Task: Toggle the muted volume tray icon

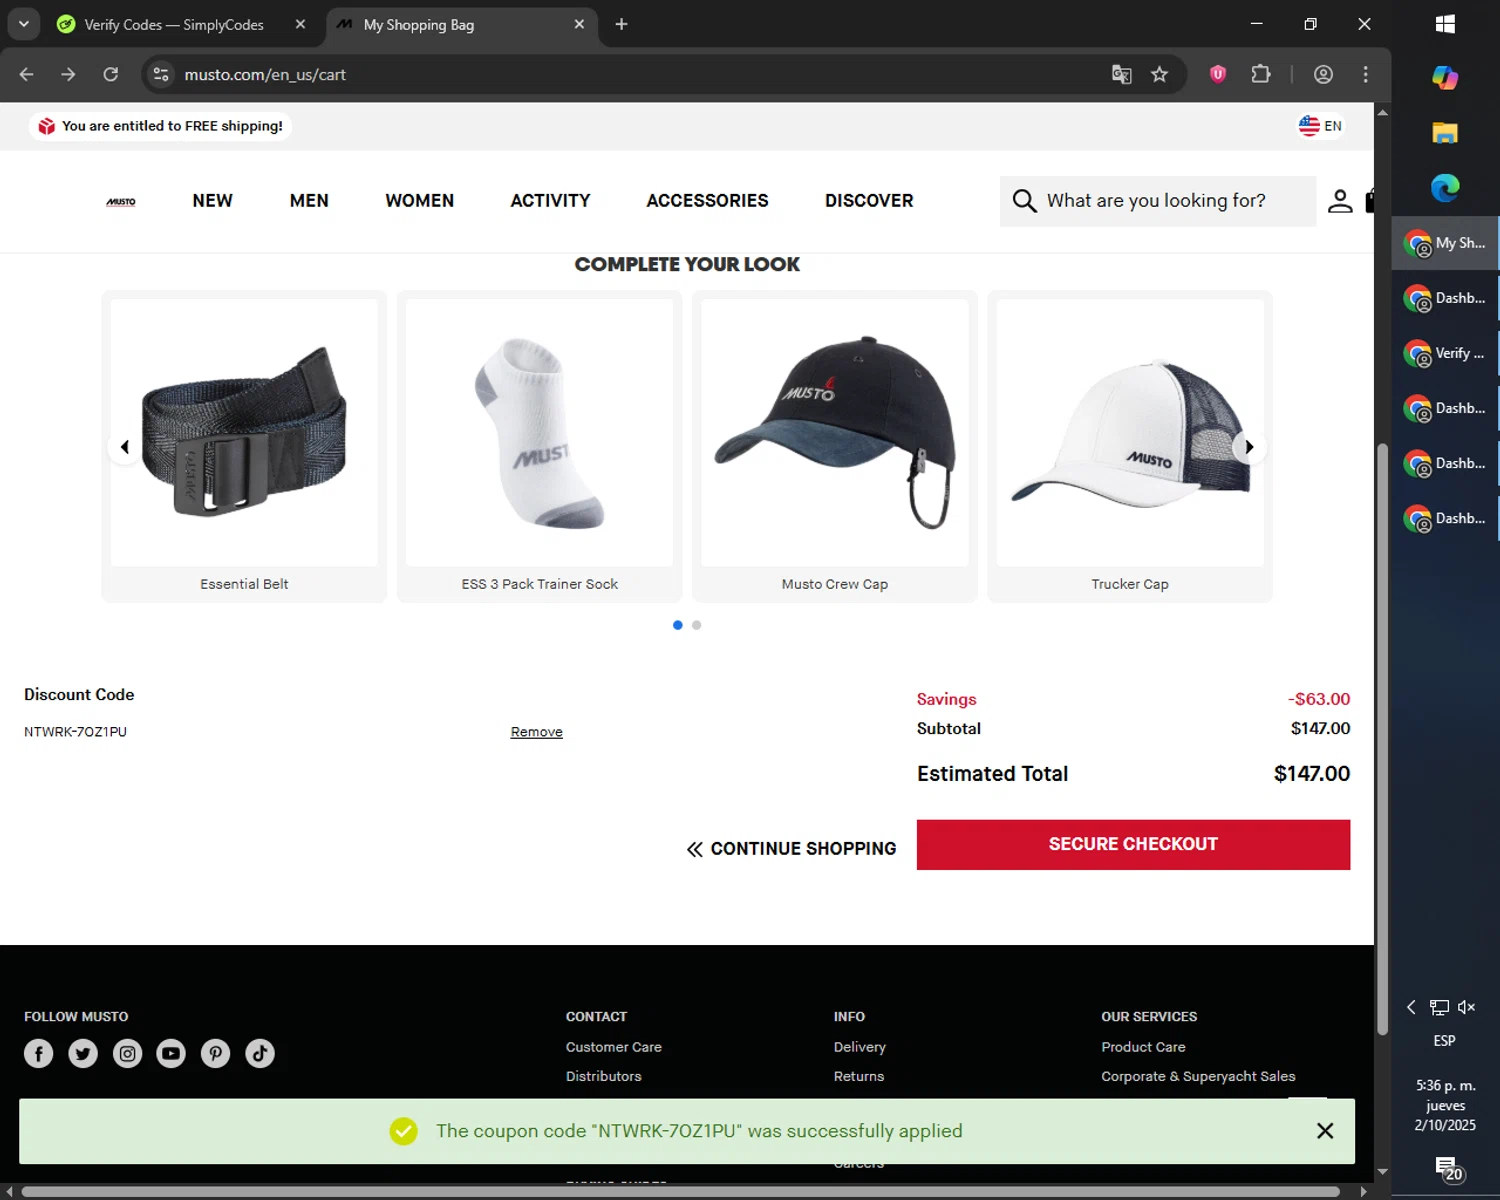Action: point(1466,1007)
